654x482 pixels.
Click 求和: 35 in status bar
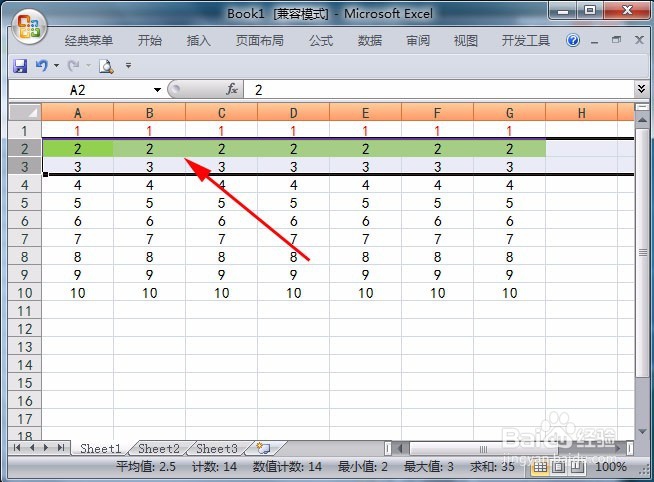pyautogui.click(x=493, y=467)
